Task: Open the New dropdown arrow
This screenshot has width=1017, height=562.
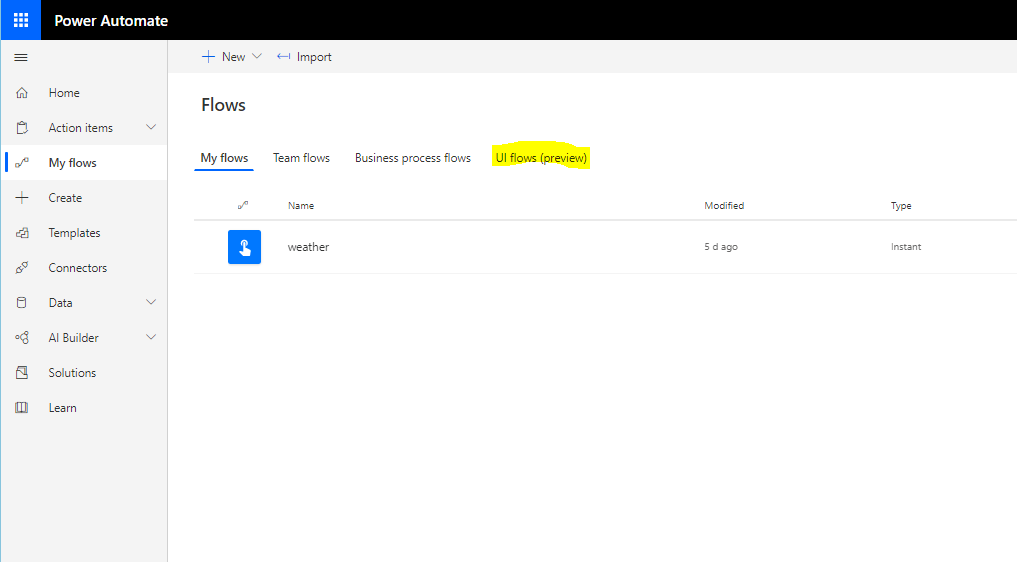Action: [257, 56]
